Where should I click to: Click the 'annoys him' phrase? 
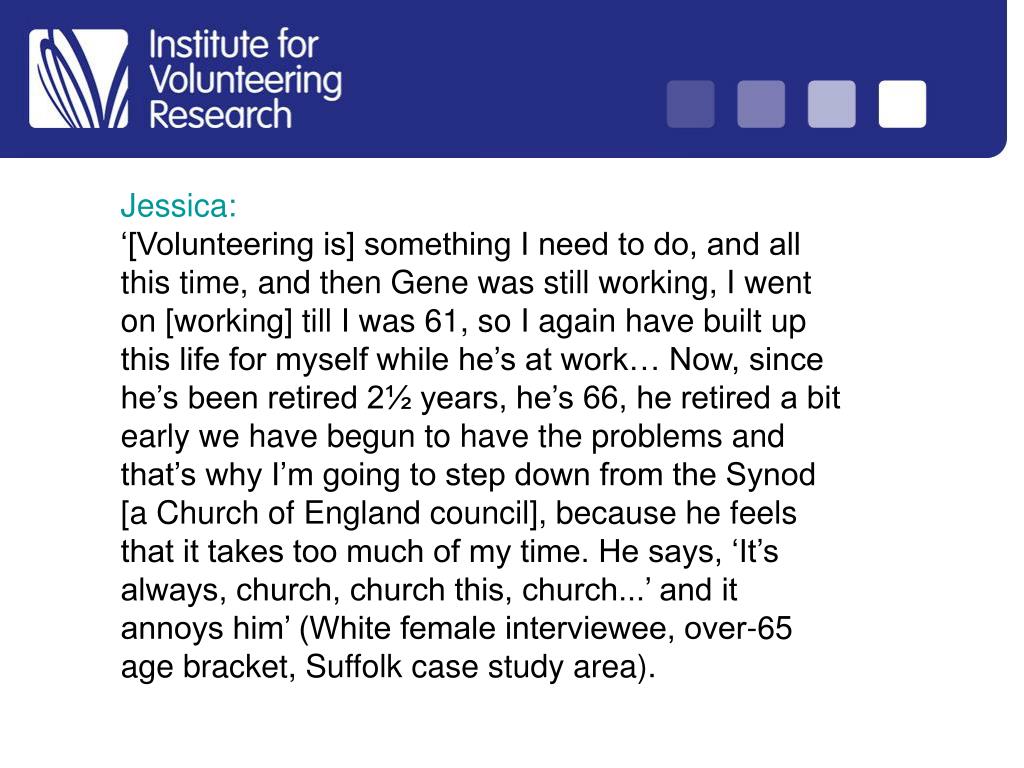pos(203,629)
